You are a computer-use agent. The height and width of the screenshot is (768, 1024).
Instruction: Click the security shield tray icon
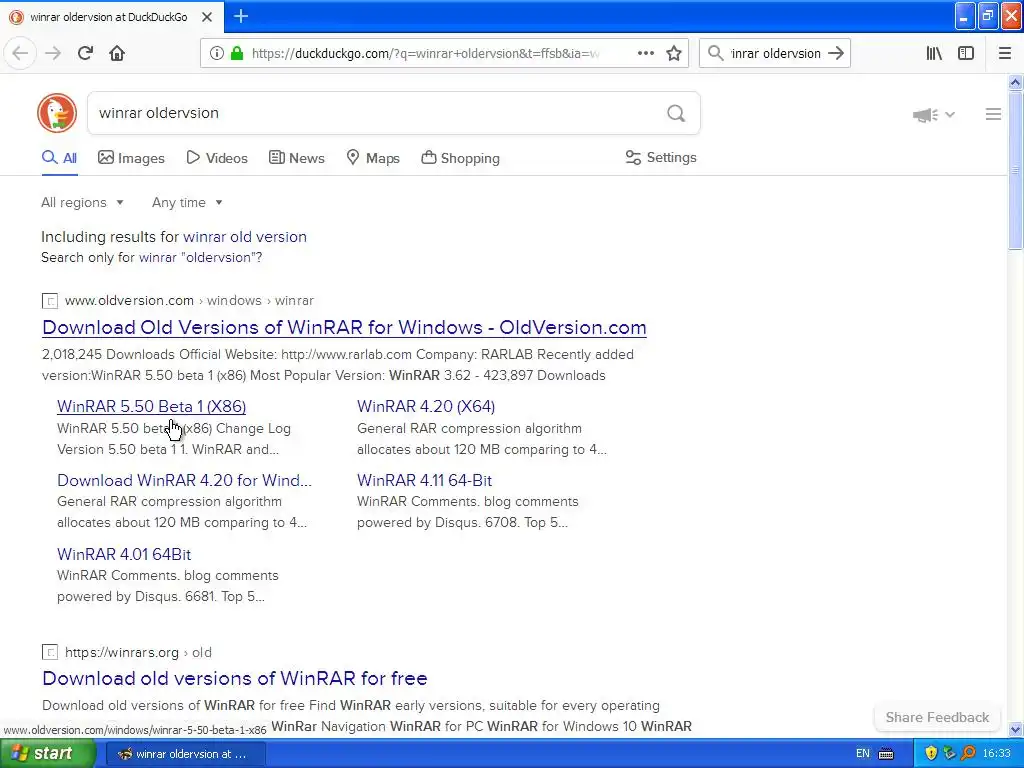pos(931,754)
